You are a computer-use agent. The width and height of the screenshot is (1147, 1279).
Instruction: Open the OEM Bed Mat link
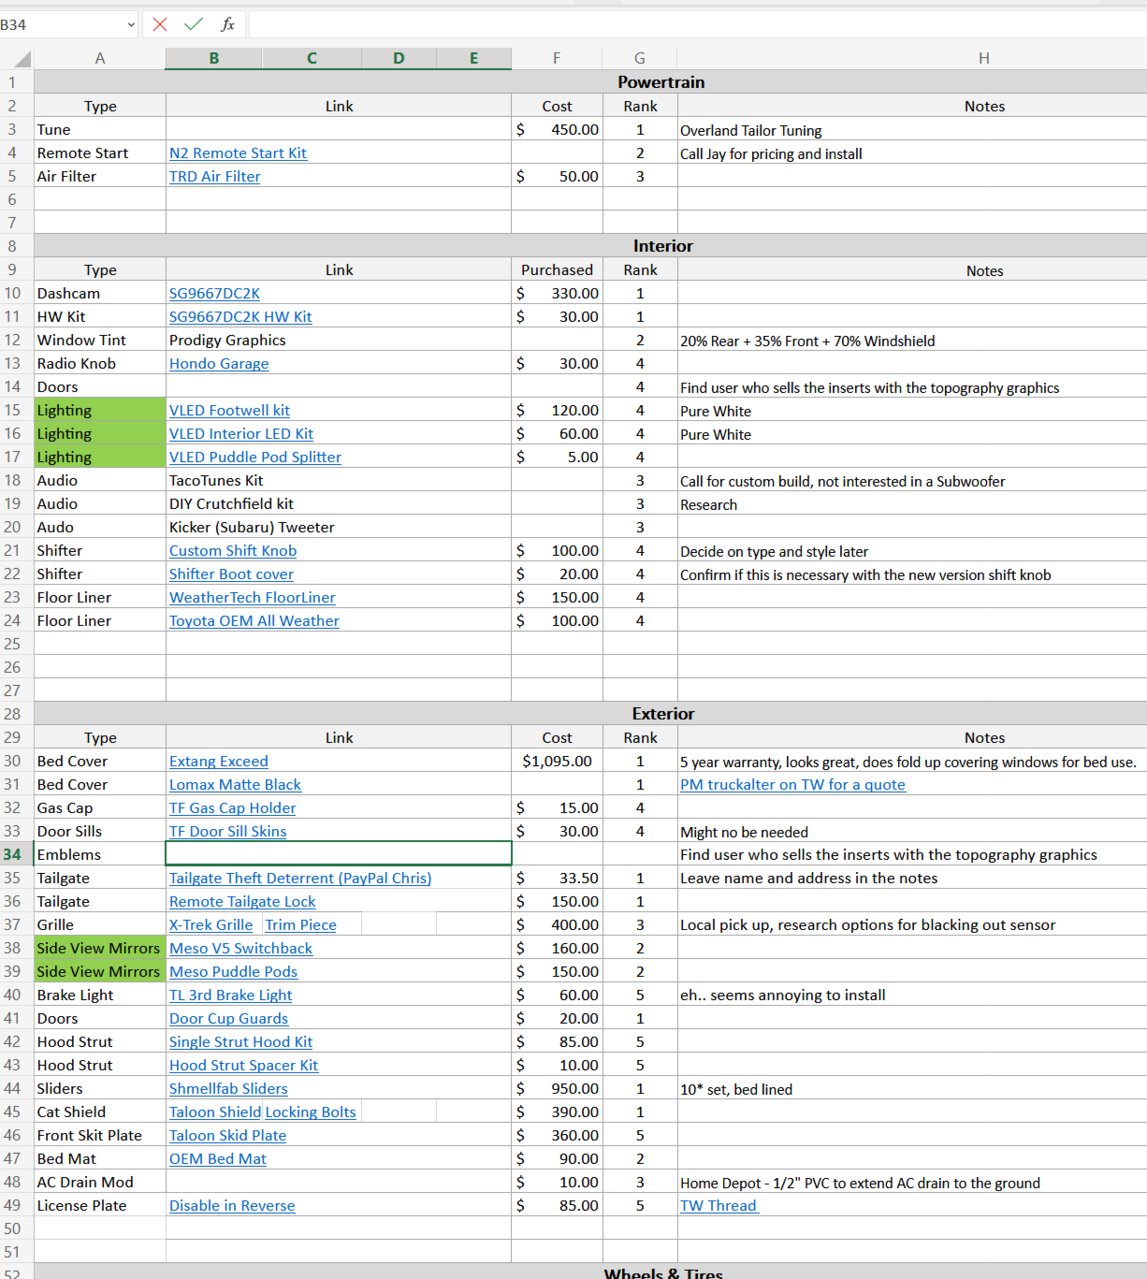(218, 1159)
